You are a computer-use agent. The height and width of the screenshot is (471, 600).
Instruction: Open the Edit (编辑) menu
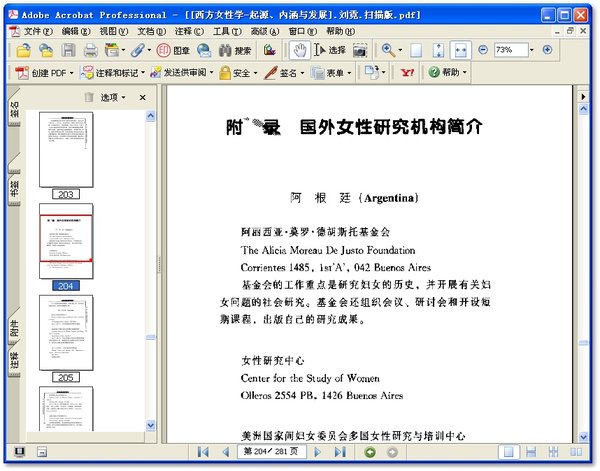click(76, 31)
